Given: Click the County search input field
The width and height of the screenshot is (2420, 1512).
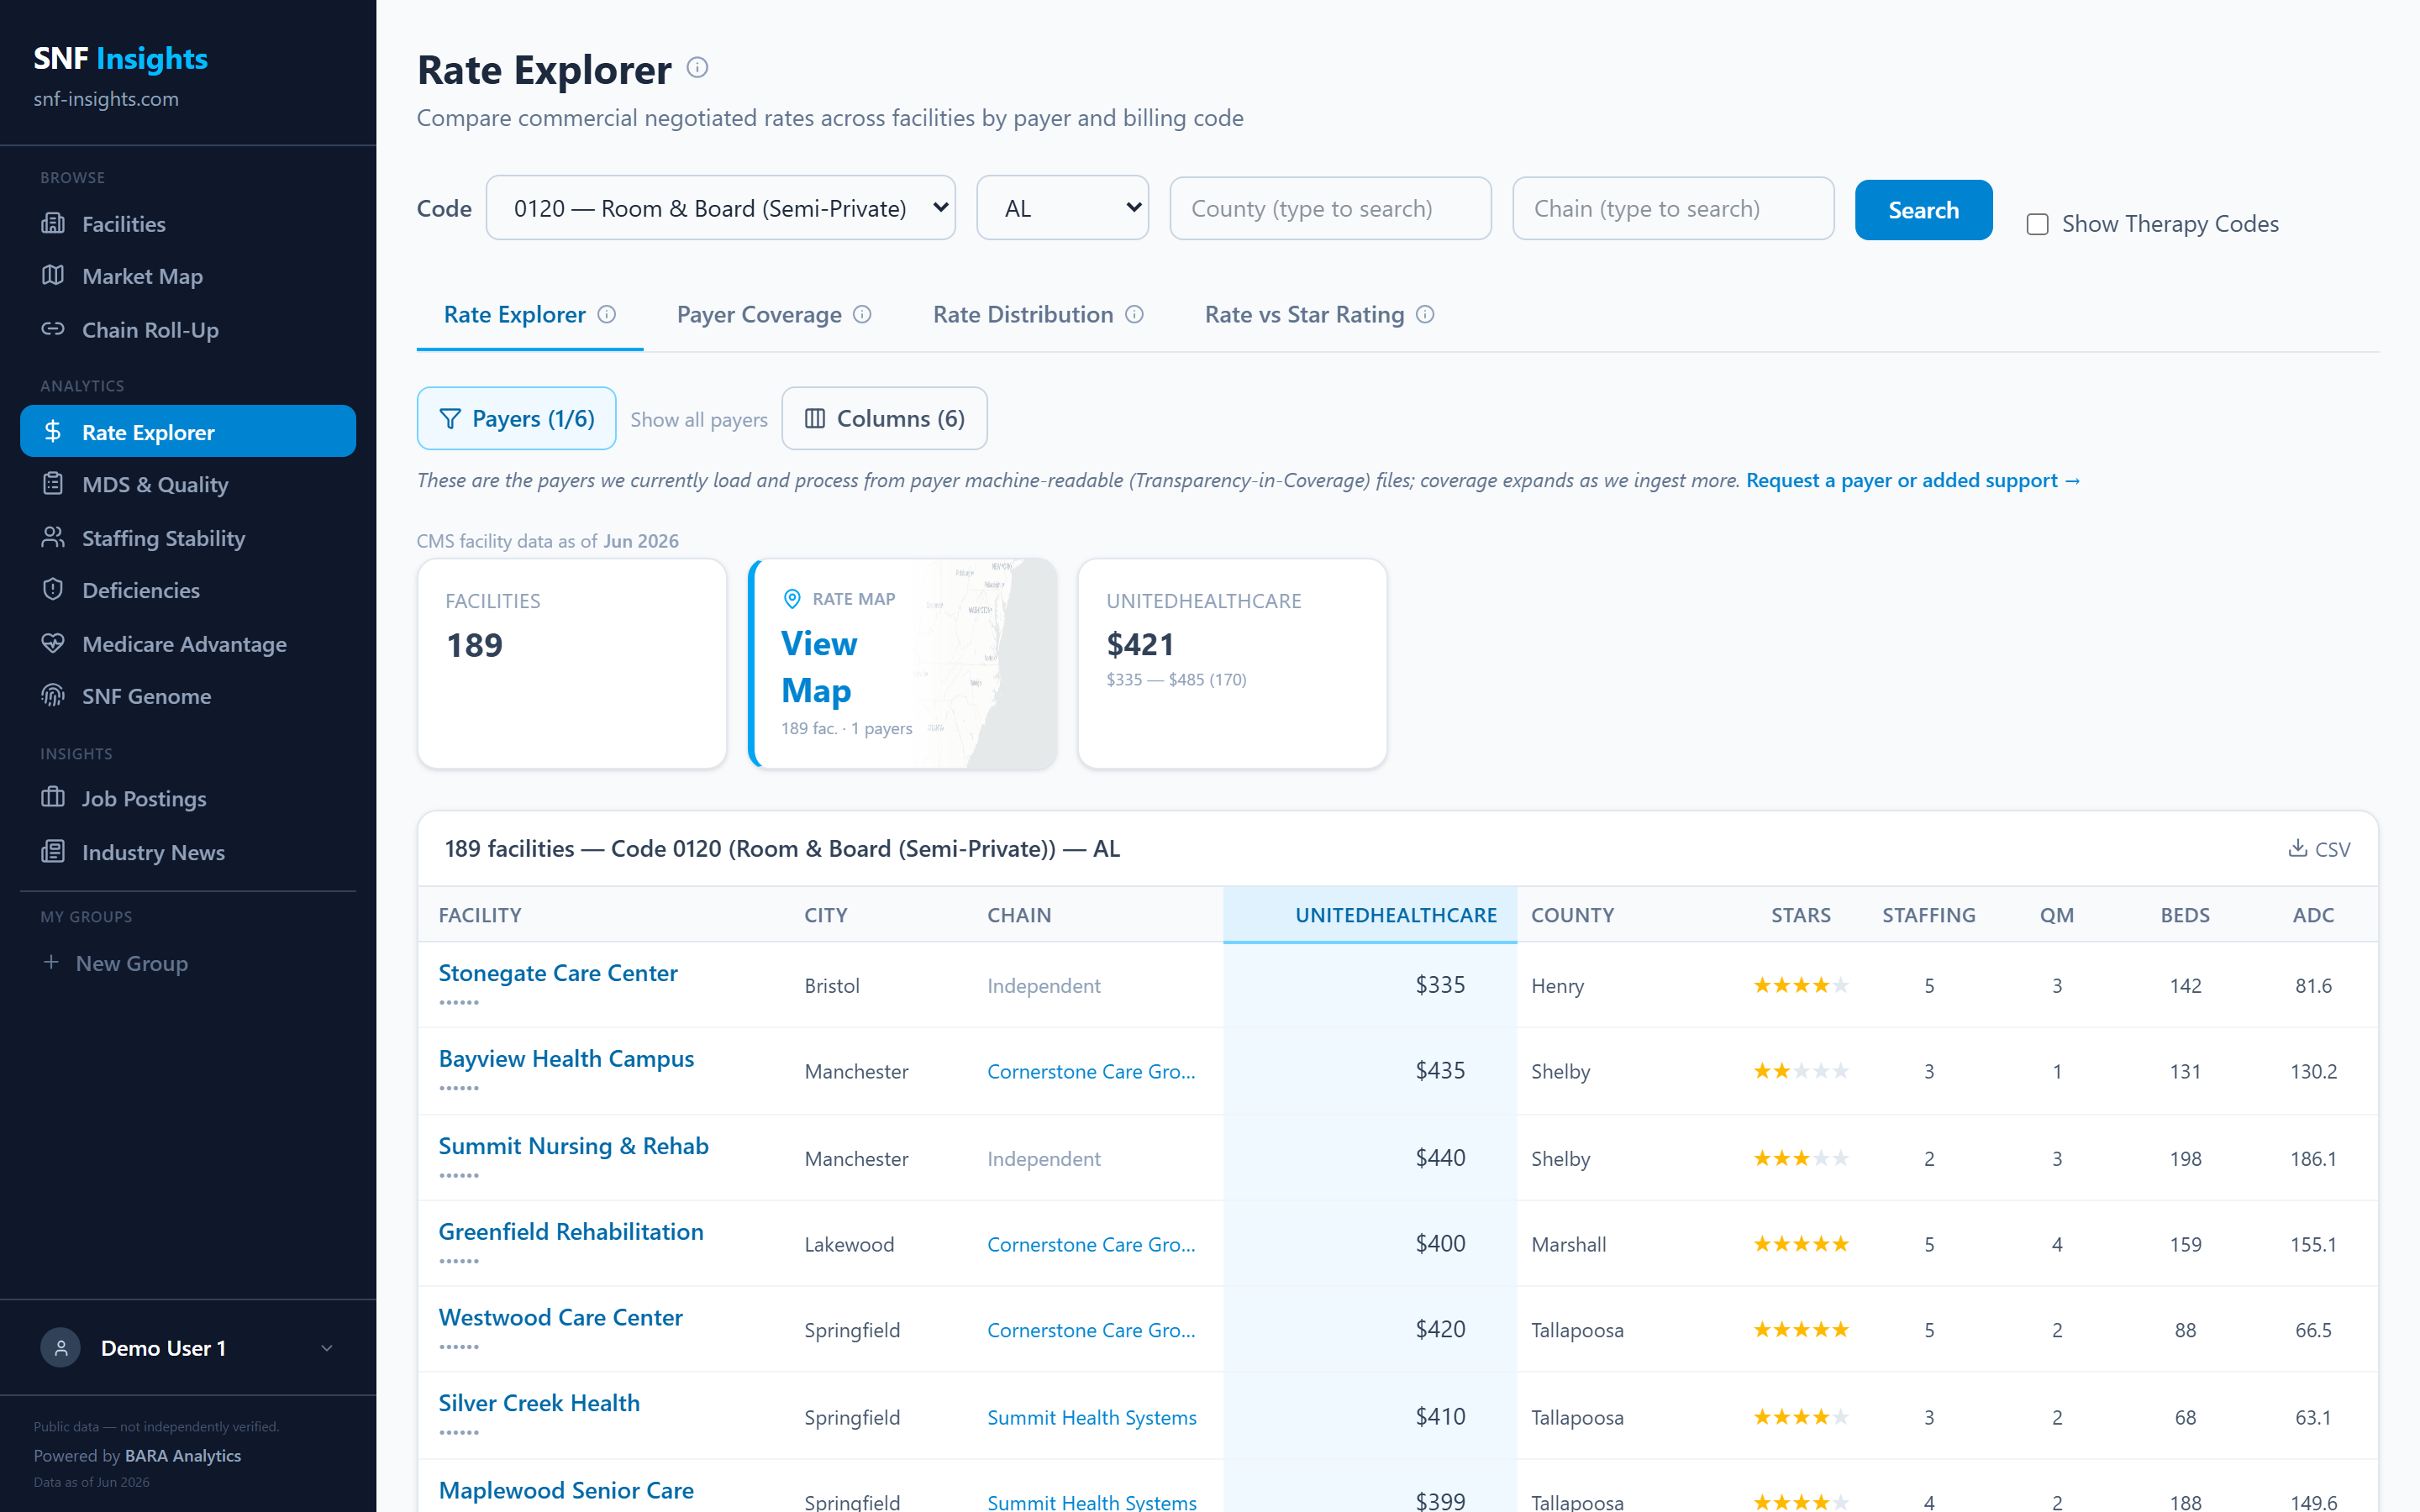Looking at the screenshot, I should point(1330,208).
